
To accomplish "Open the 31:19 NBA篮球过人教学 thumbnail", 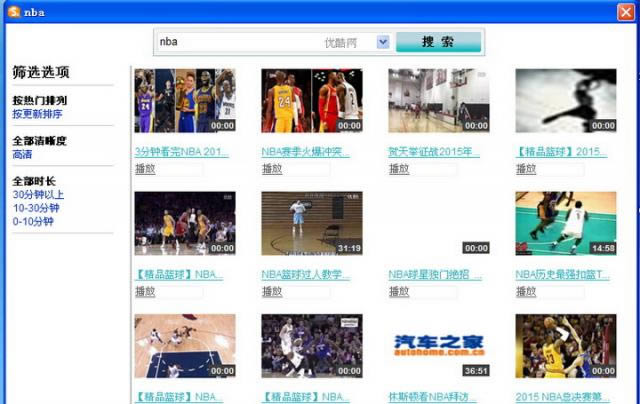I will 311,223.
